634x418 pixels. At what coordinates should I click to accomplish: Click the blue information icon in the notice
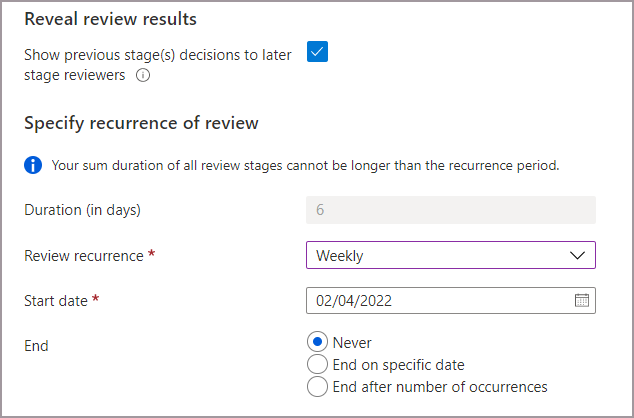[x=33, y=165]
